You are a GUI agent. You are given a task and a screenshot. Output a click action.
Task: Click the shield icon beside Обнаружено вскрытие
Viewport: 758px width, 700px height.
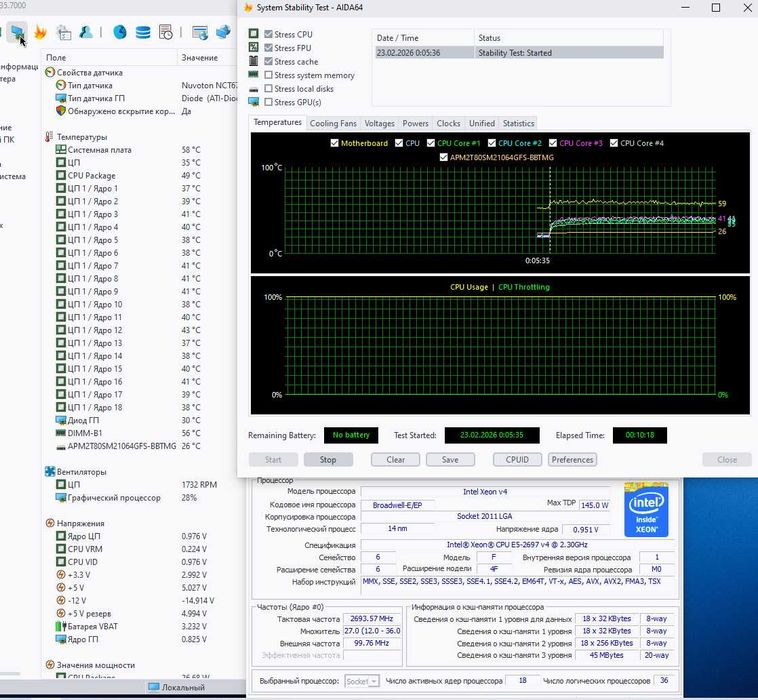pos(61,111)
